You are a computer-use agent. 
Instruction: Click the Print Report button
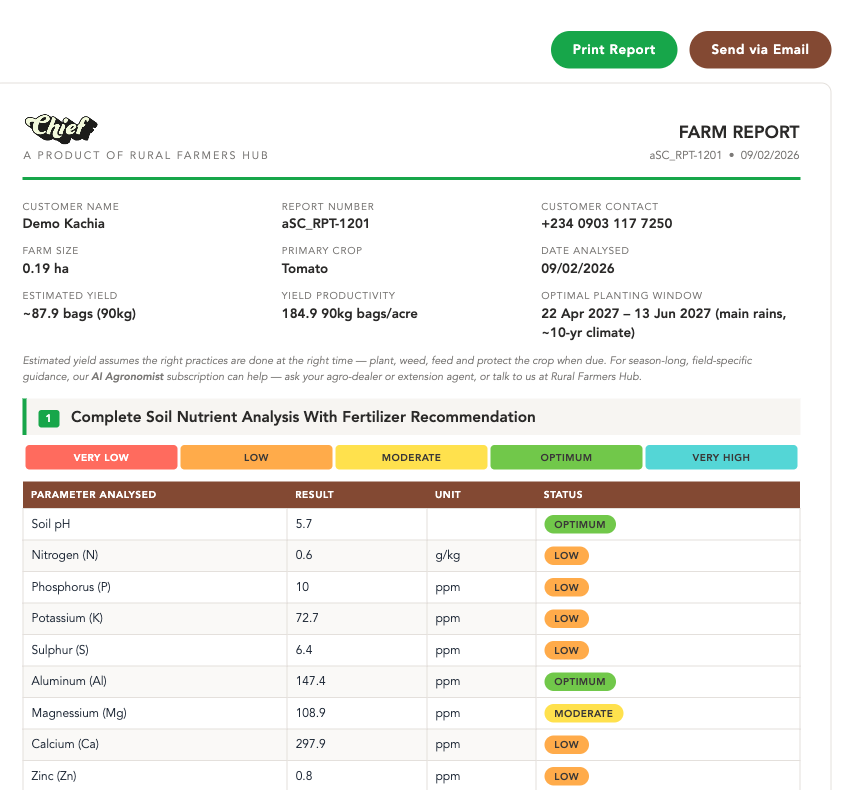(x=613, y=50)
